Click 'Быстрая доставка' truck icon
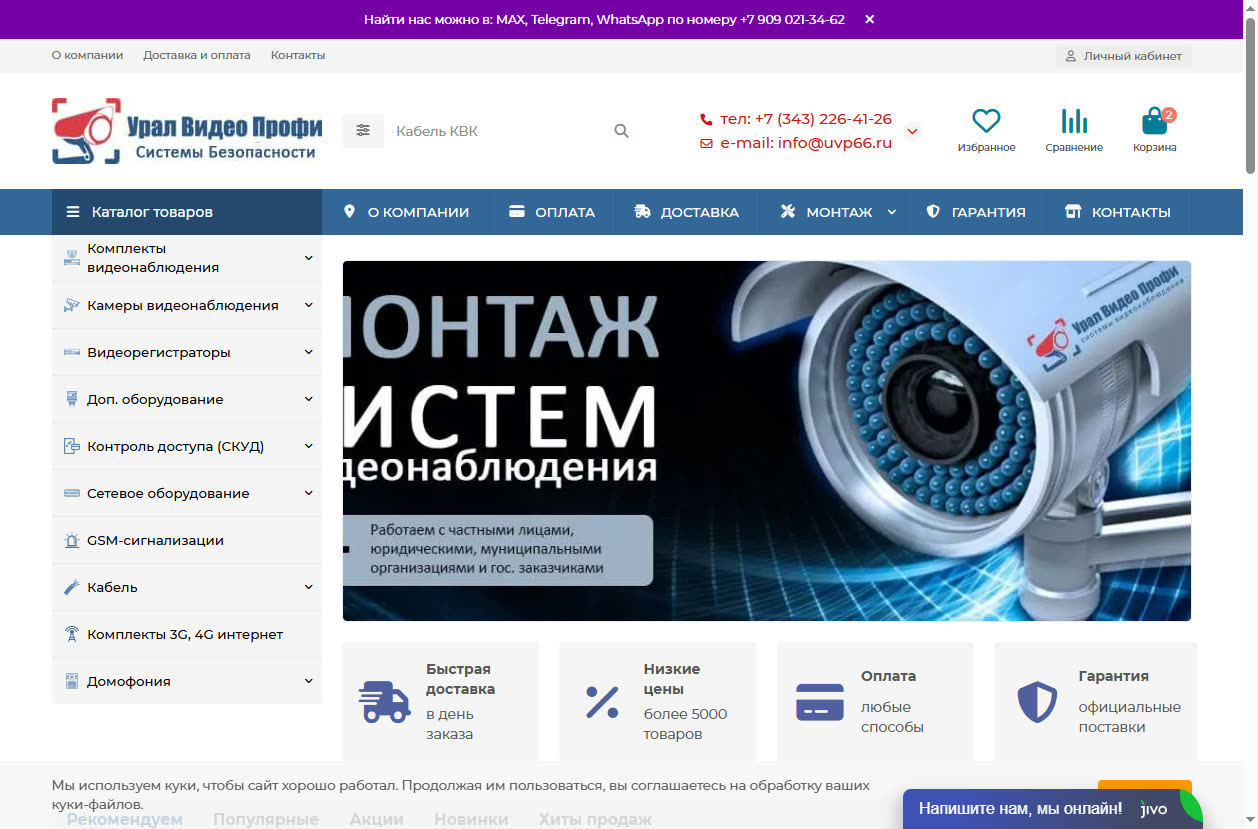Image resolution: width=1258 pixels, height=829 pixels. coord(384,702)
